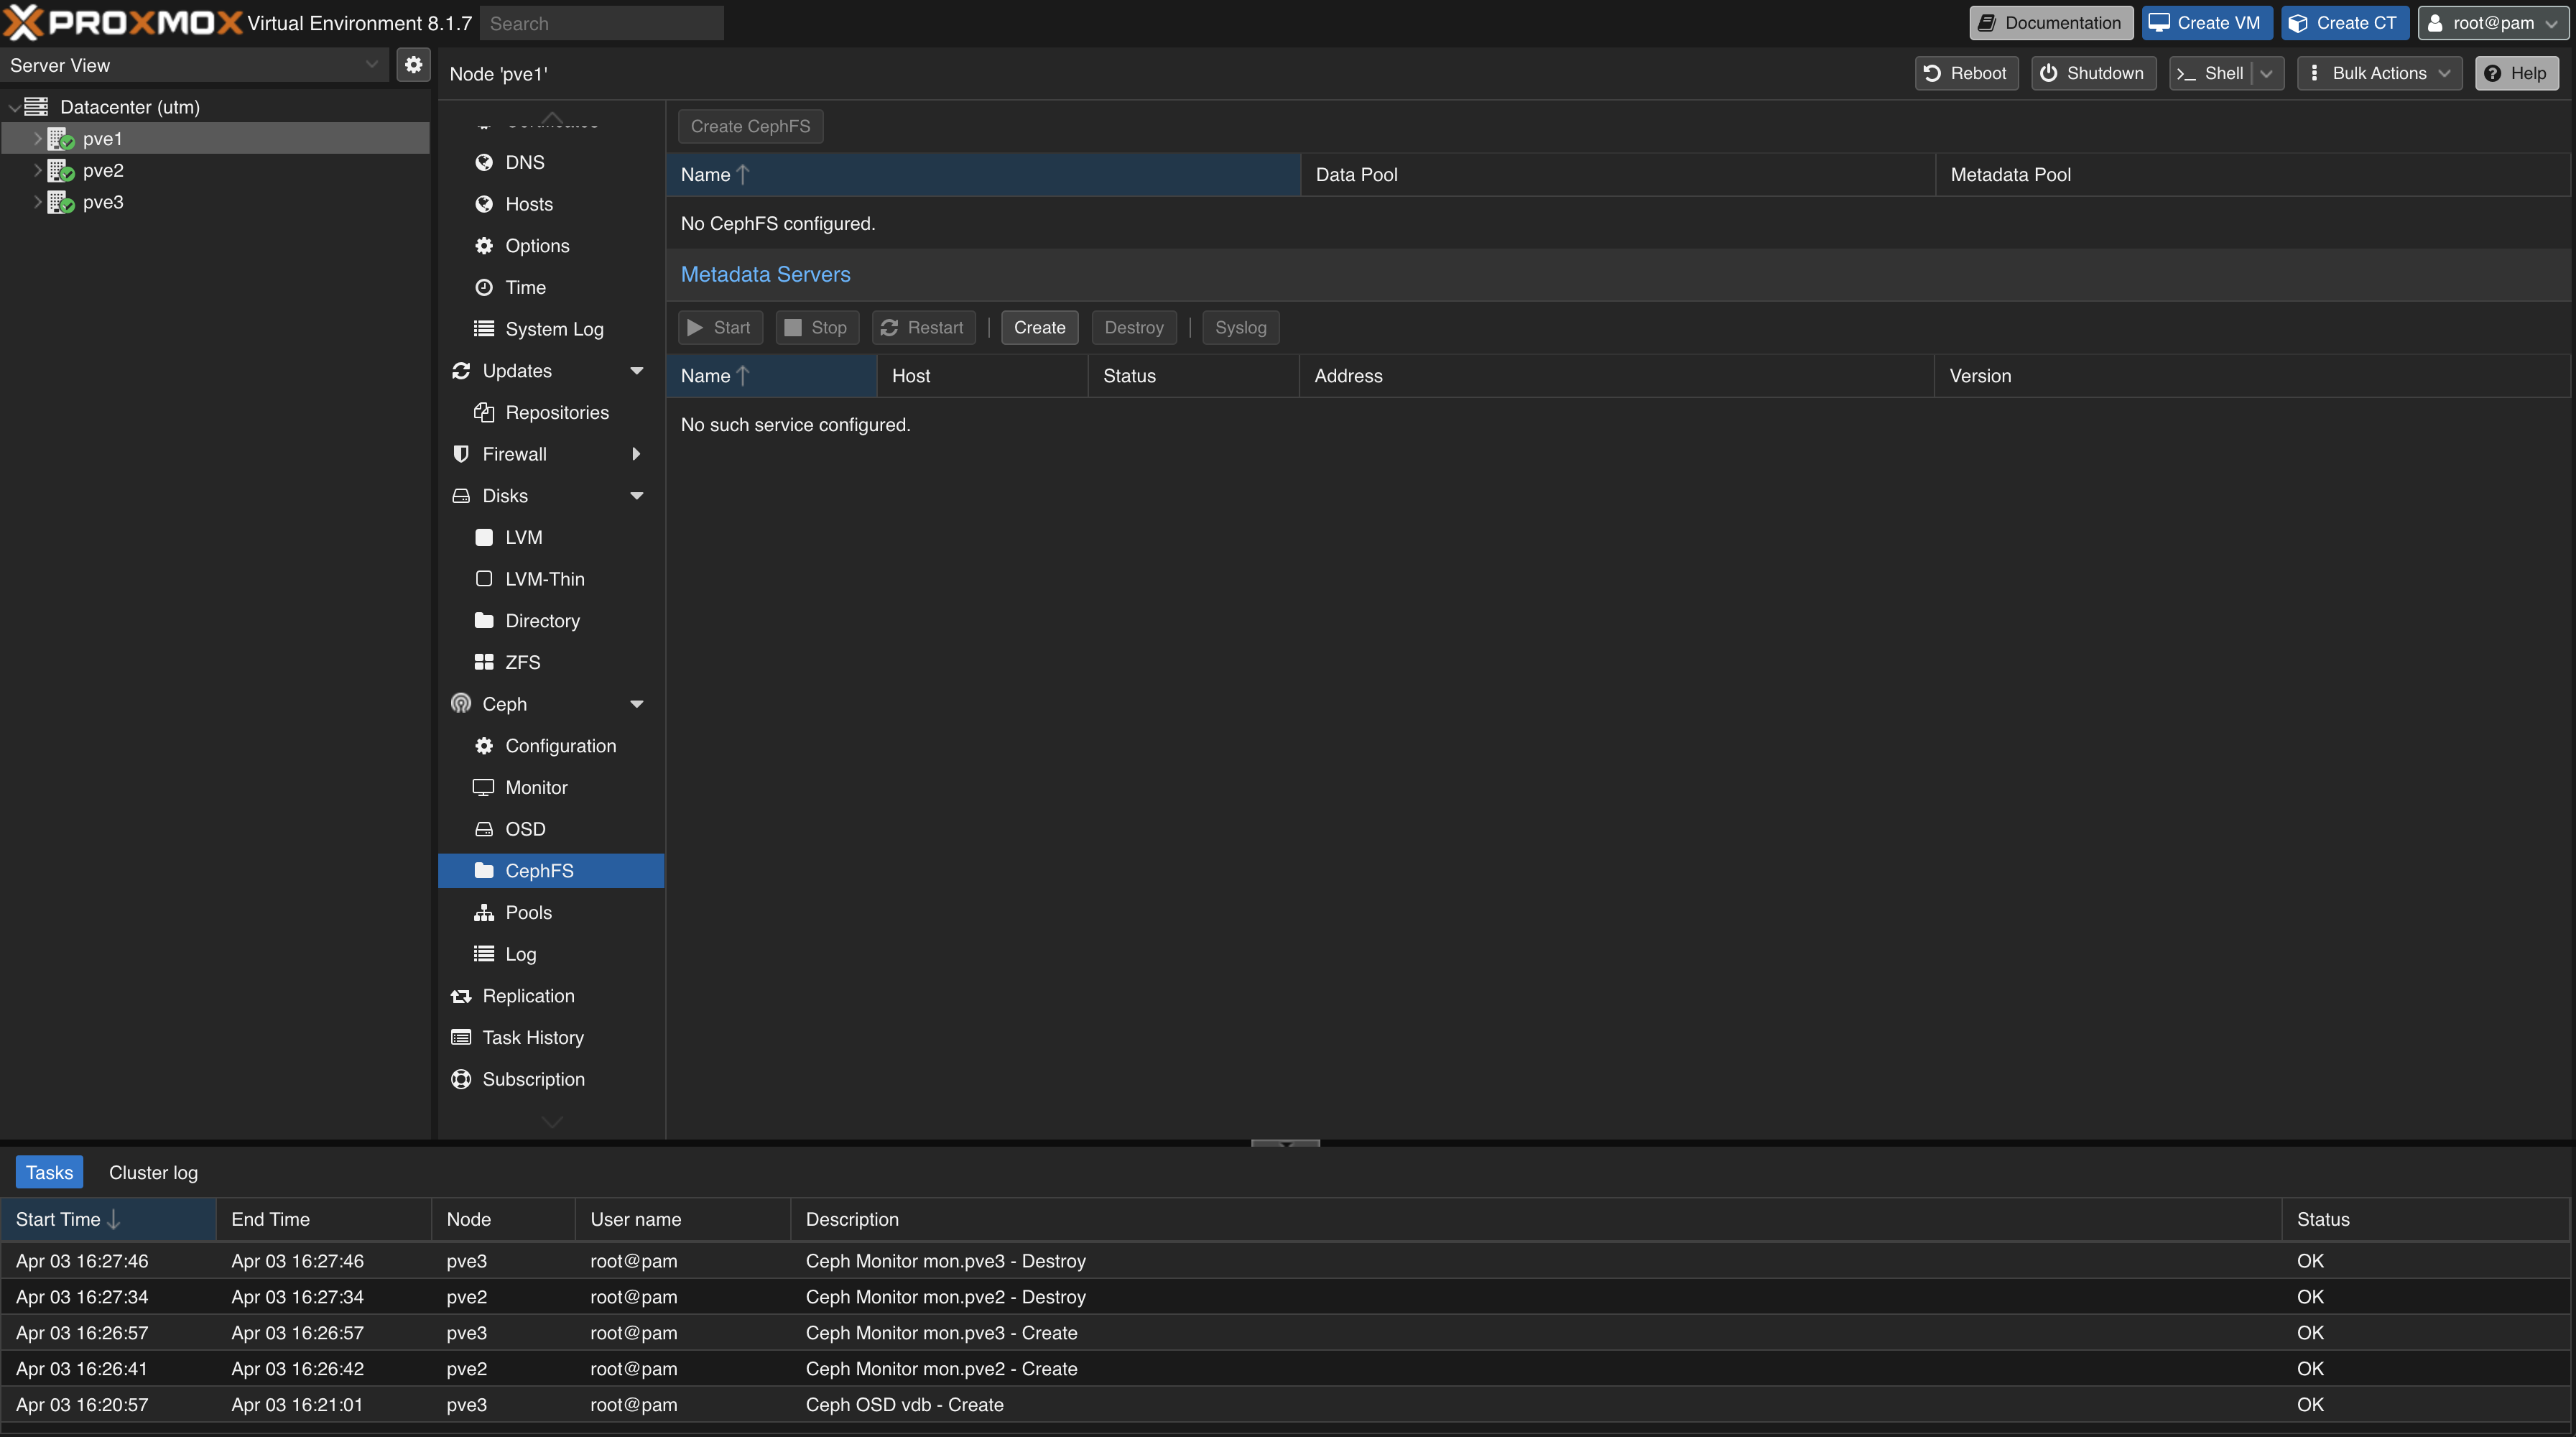Click the gear icon beside Server View
The width and height of the screenshot is (2576, 1437).
click(x=413, y=65)
